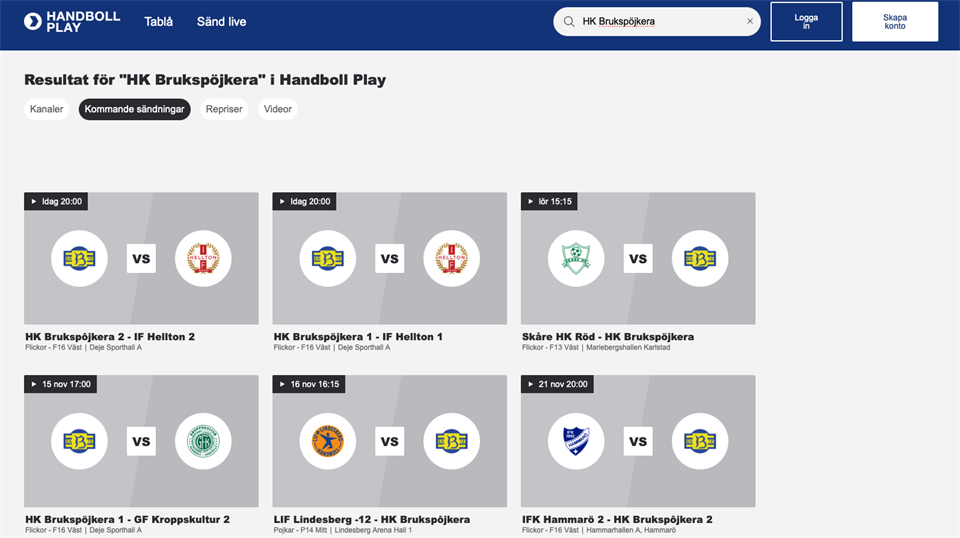The width and height of the screenshot is (960, 538).
Task: Click Skåre HK green team logo
Action: pyautogui.click(x=576, y=259)
